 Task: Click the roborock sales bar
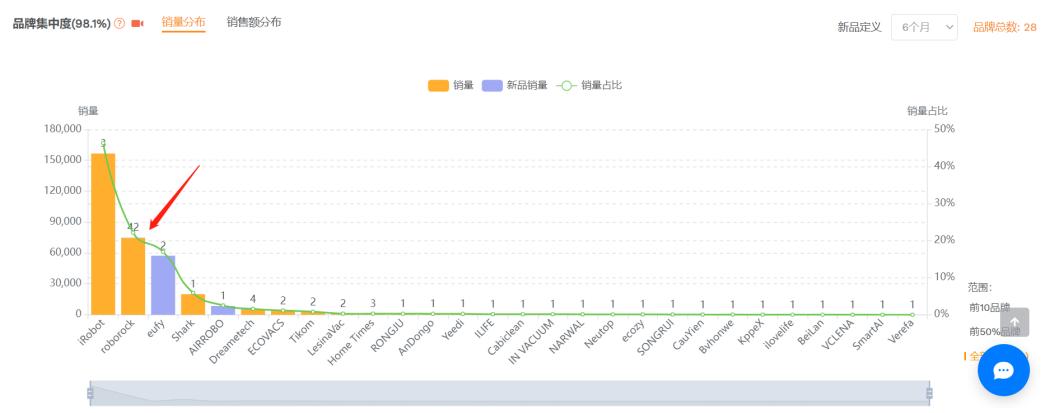133,276
